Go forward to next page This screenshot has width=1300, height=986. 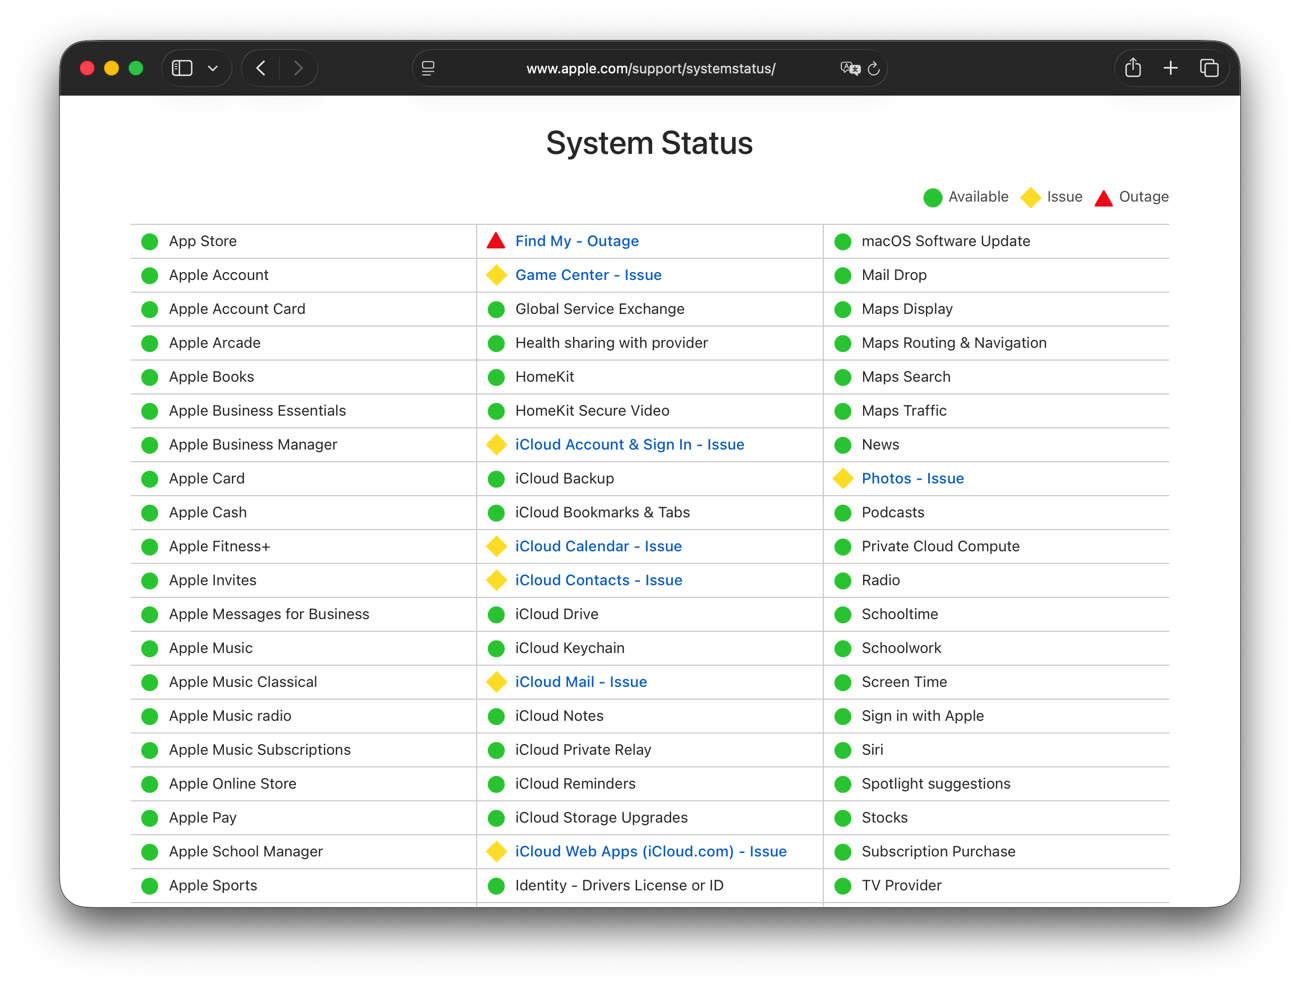[x=298, y=68]
